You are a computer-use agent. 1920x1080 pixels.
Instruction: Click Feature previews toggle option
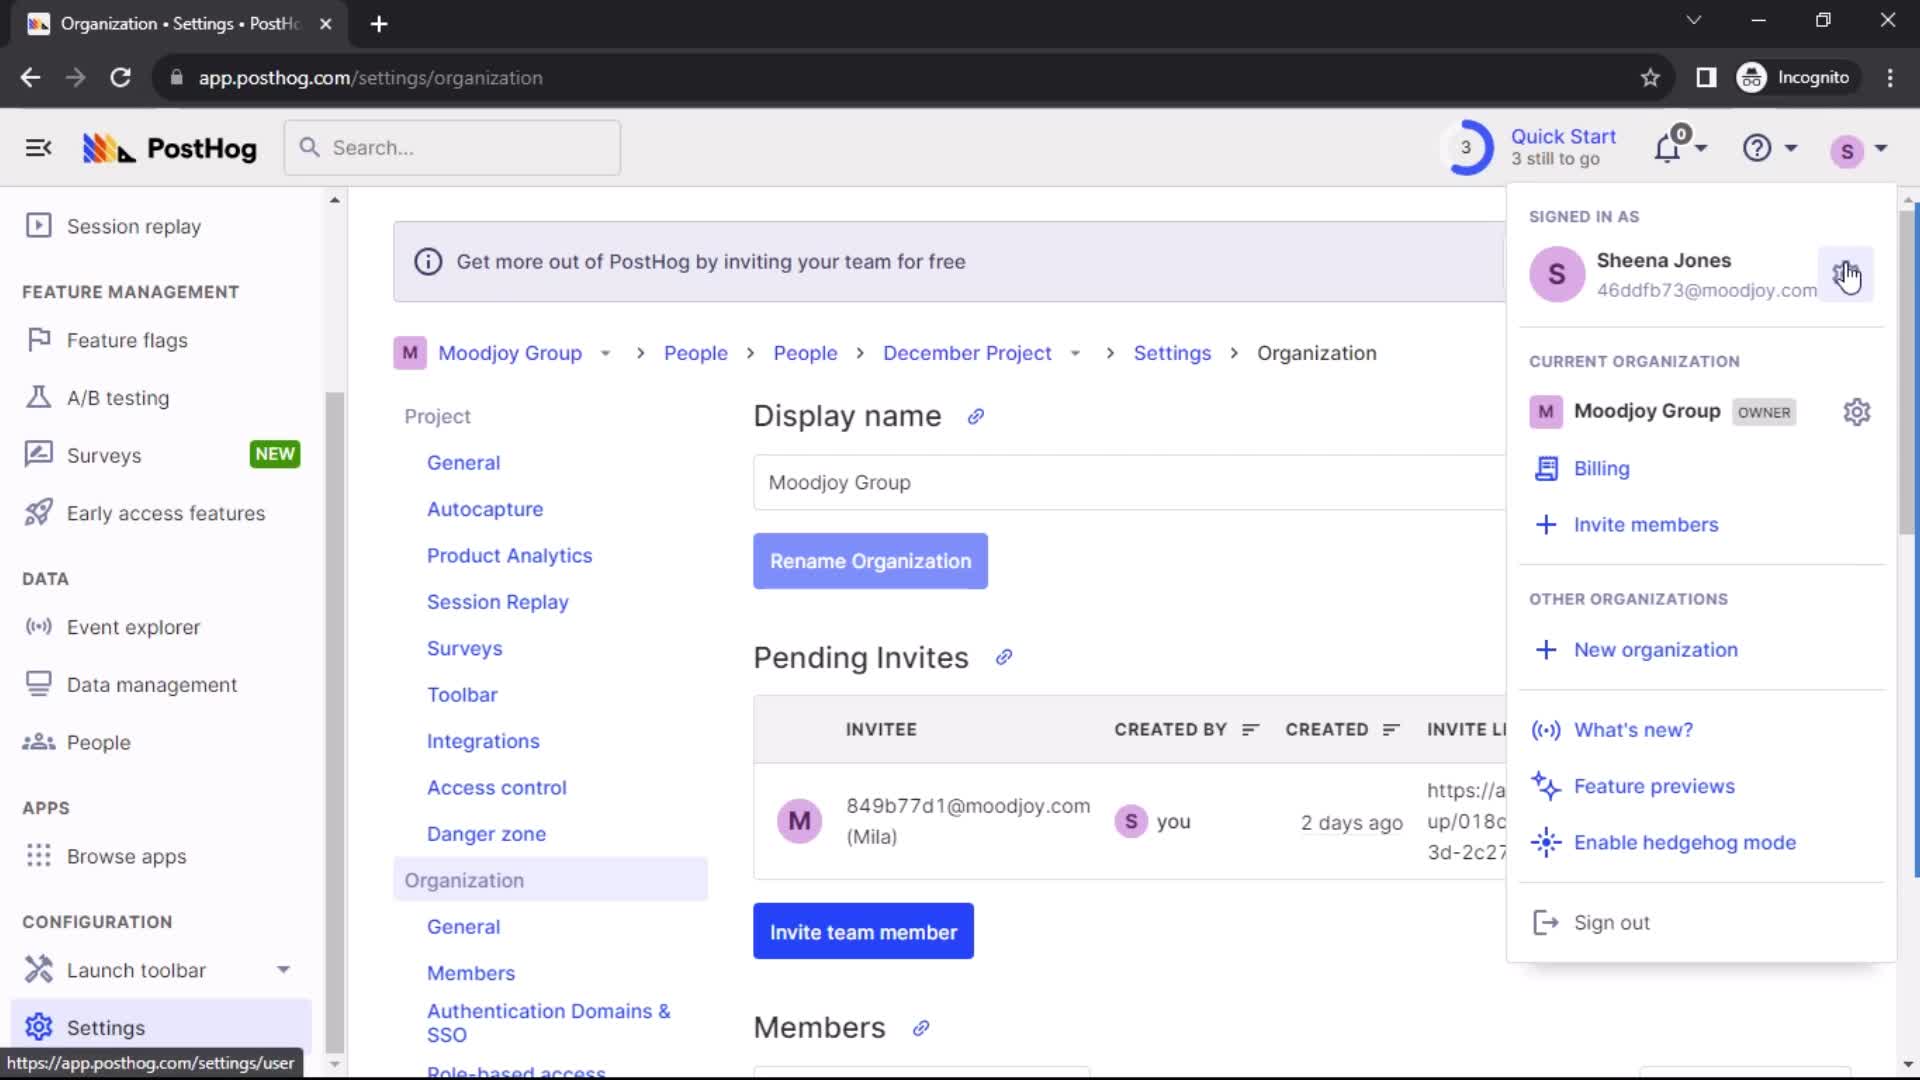pyautogui.click(x=1655, y=785)
